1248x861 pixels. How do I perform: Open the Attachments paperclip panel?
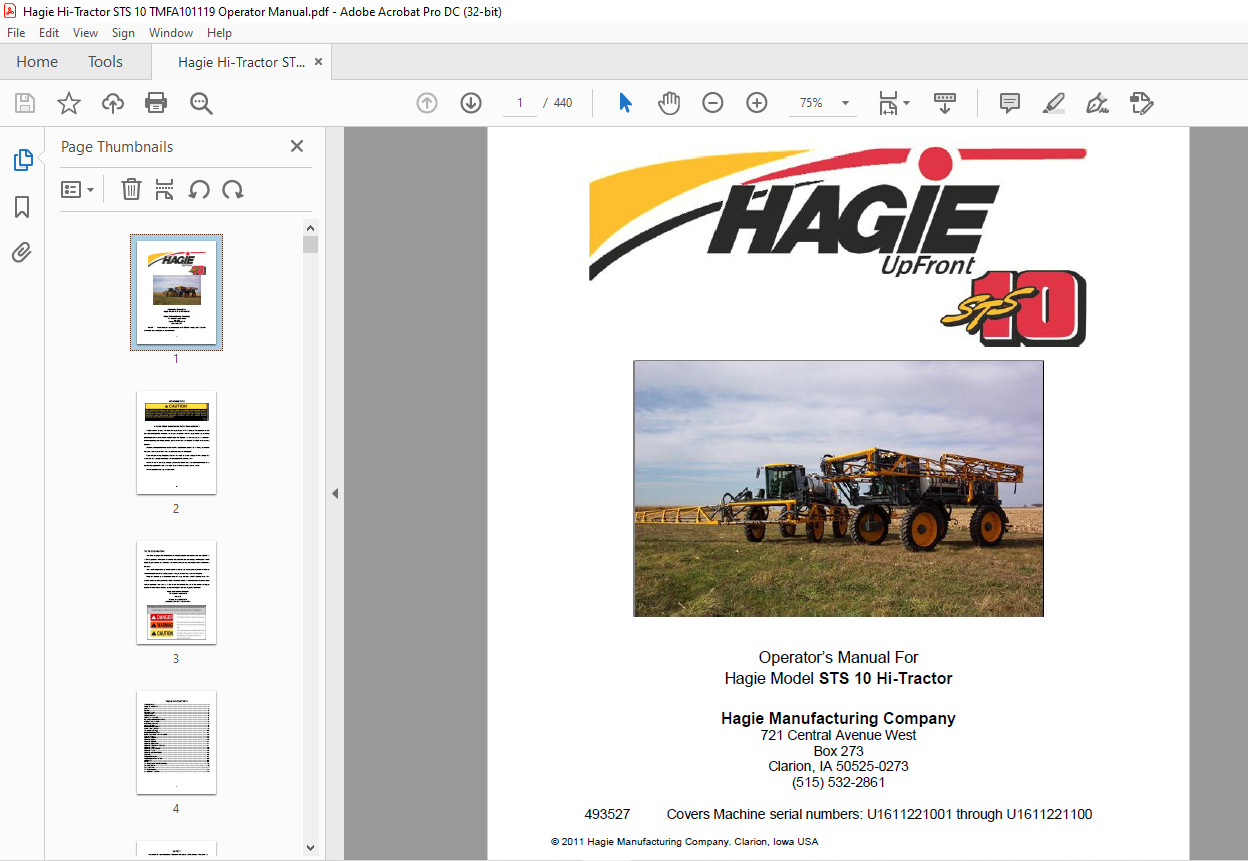22,252
